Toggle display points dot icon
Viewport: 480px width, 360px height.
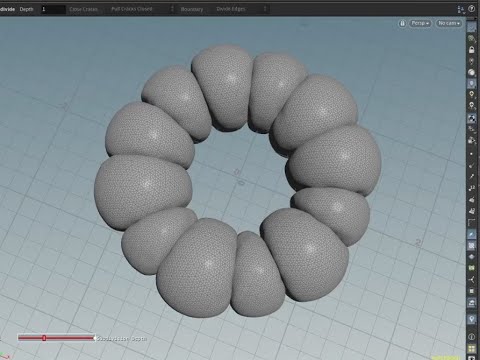tap(471, 154)
